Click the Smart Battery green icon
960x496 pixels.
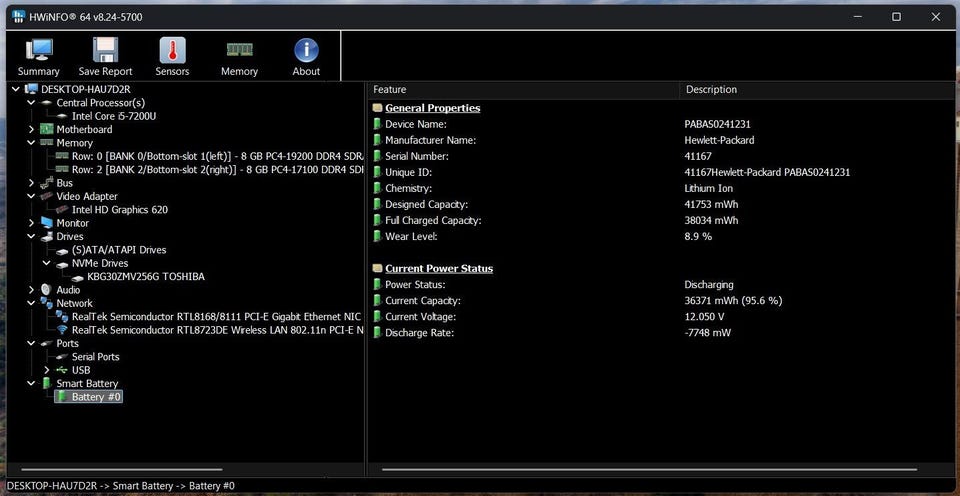coord(47,383)
